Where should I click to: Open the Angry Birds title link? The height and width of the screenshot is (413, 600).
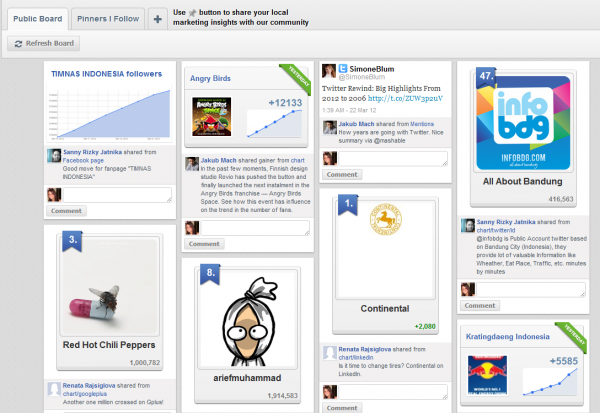click(210, 78)
